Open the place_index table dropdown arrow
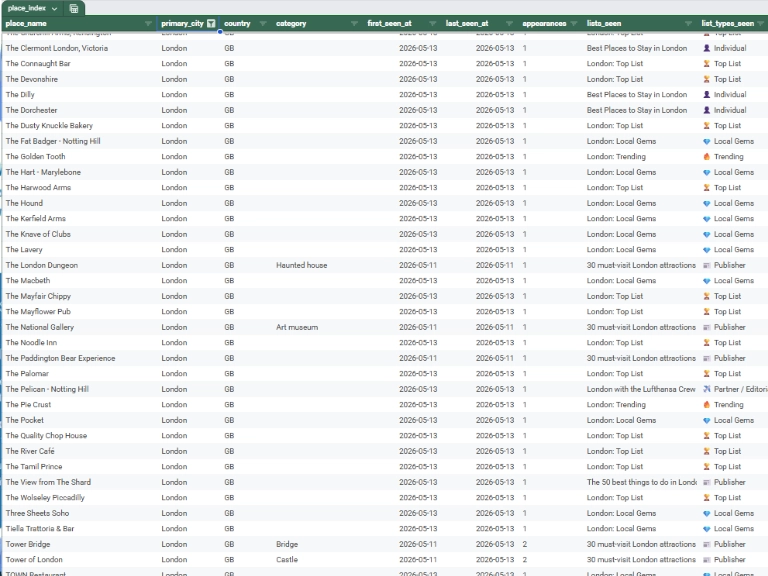 pyautogui.click(x=54, y=9)
